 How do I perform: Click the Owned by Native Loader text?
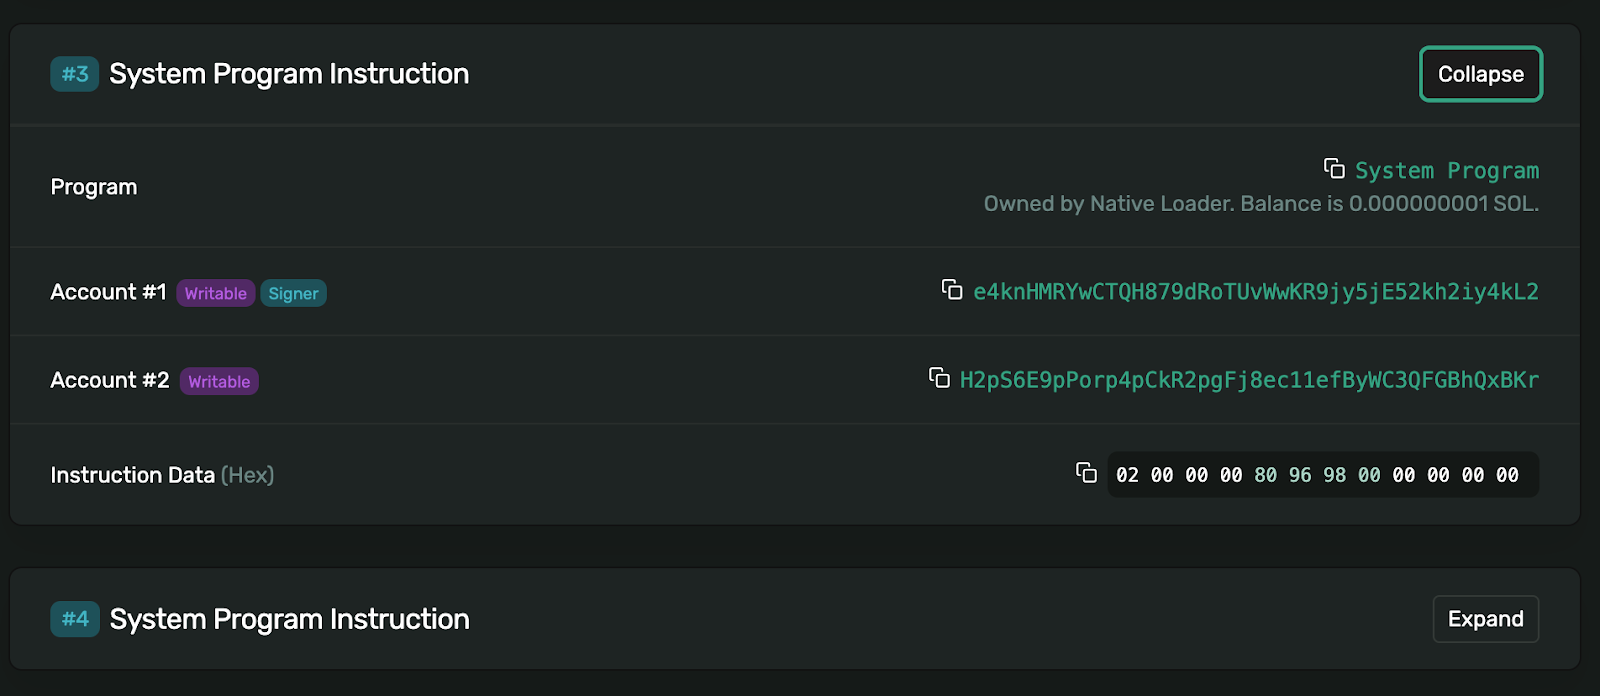1260,204
